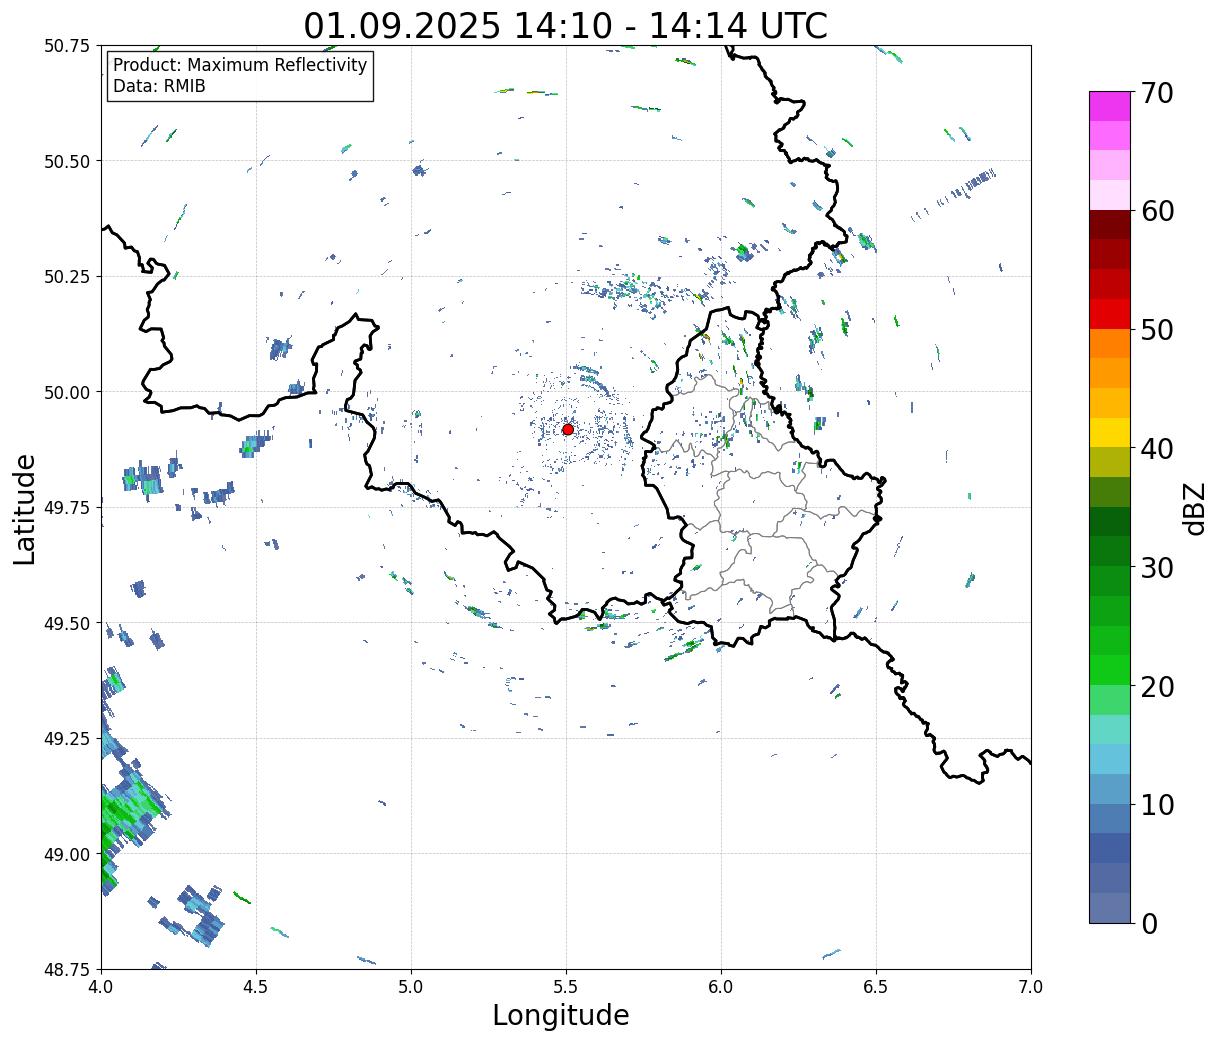The height and width of the screenshot is (1040, 1219).
Task: Click the latitude tick label '49.25'
Action: [67, 739]
